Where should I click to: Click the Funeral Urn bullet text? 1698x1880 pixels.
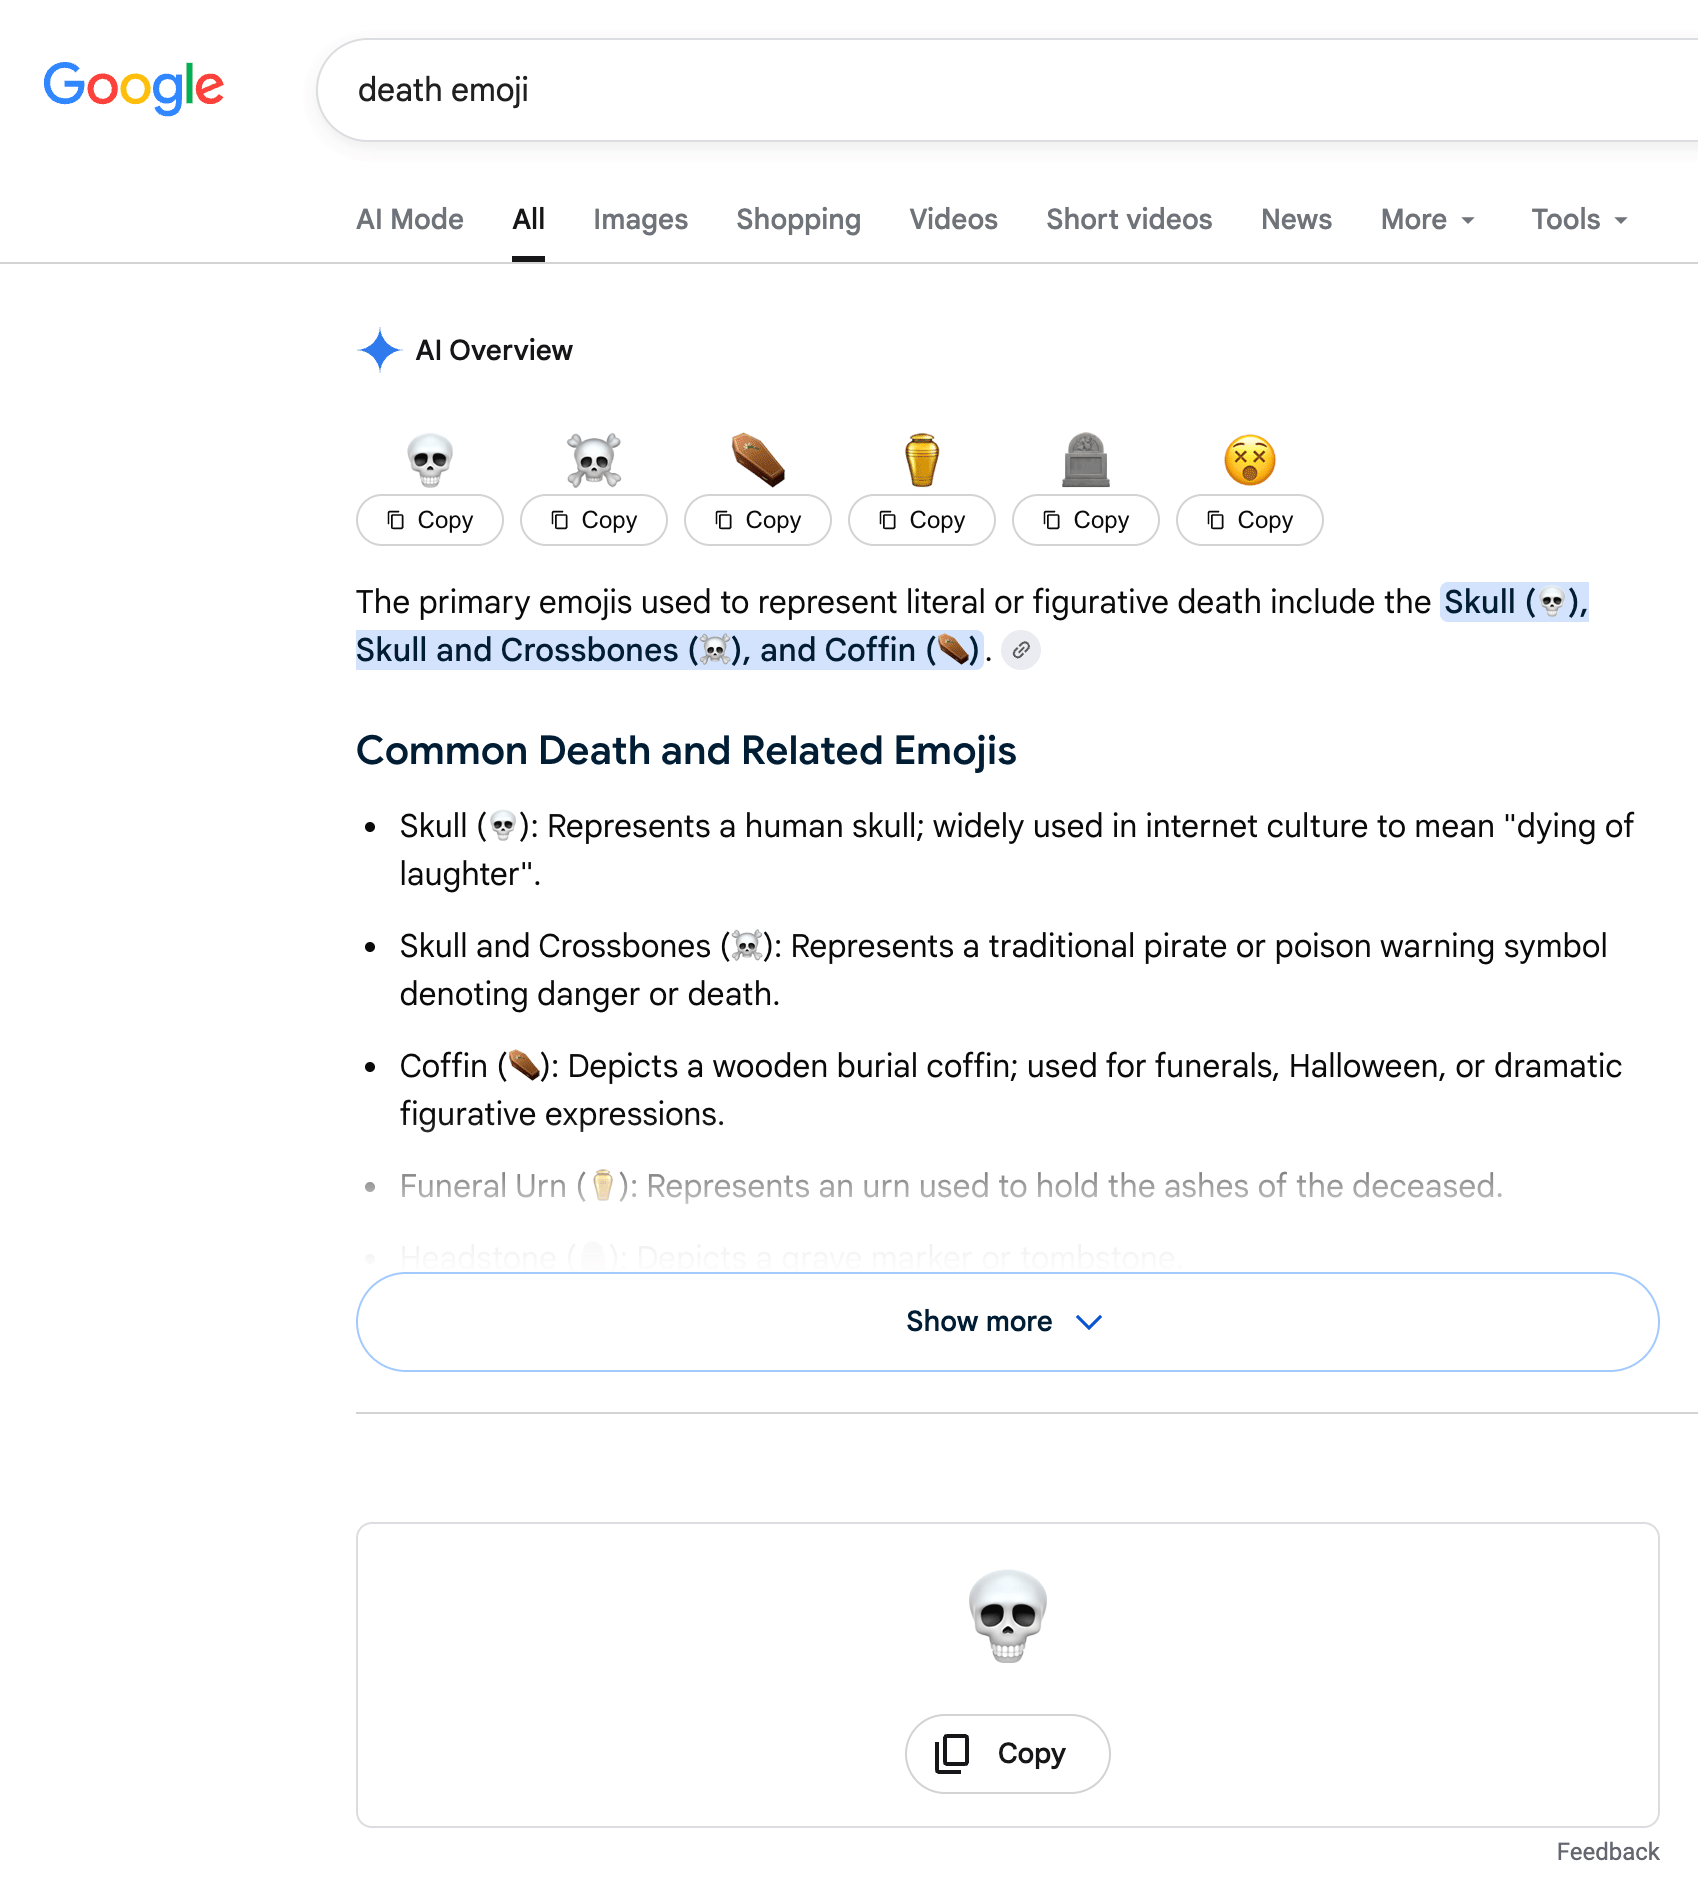point(951,1186)
